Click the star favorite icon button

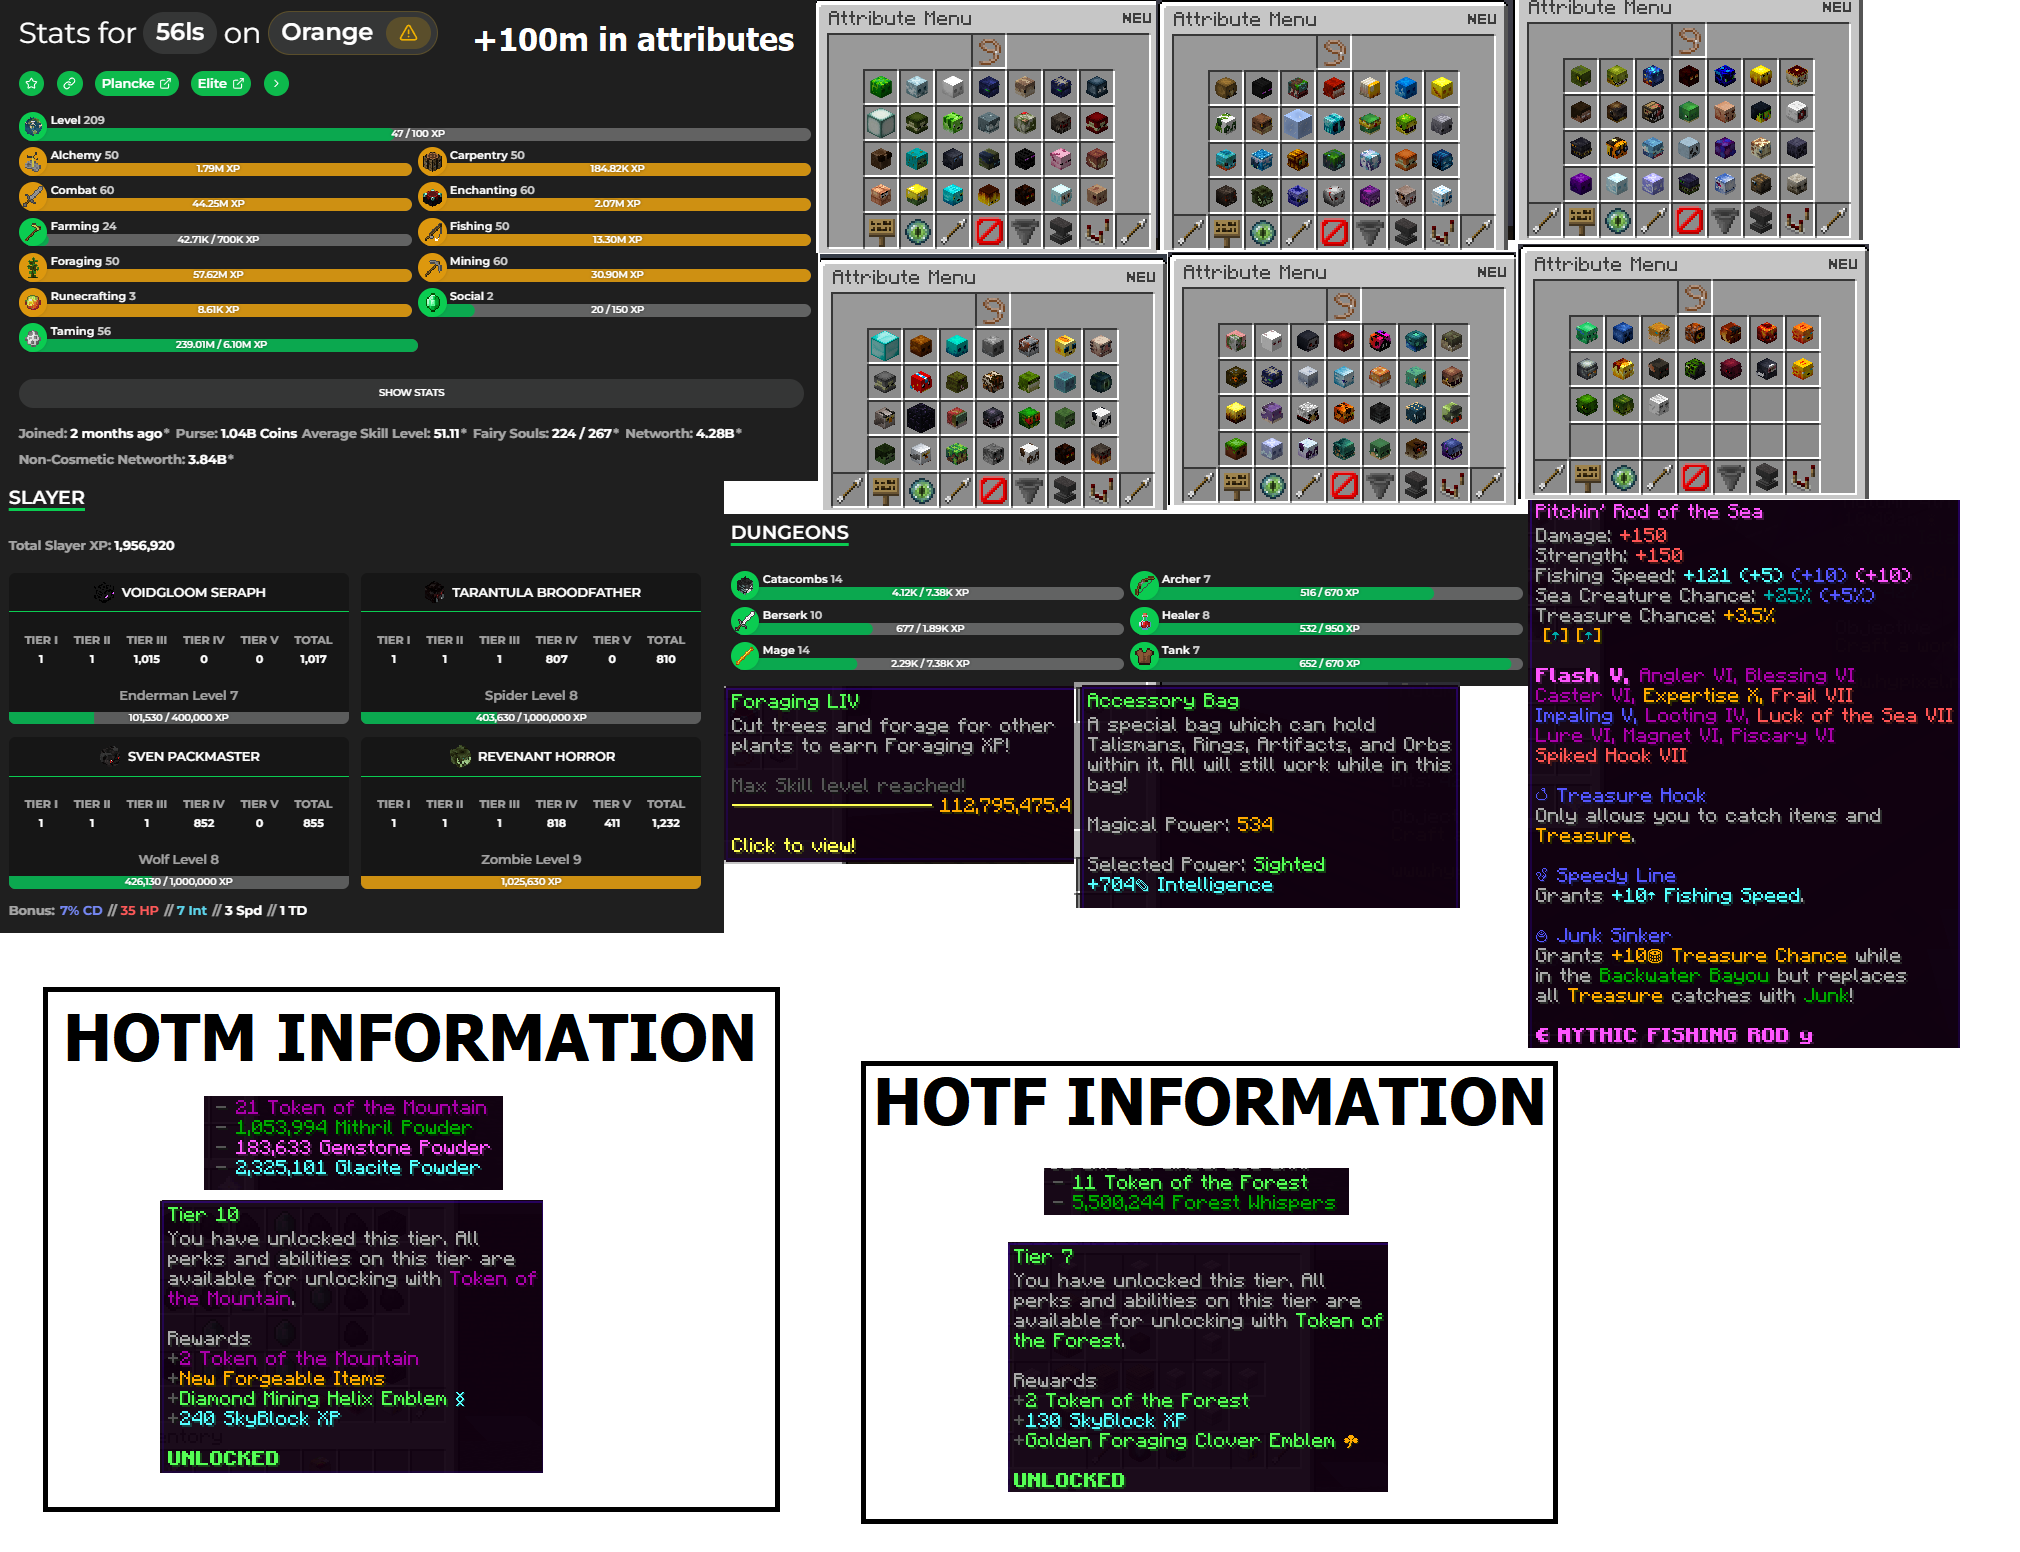(x=32, y=84)
